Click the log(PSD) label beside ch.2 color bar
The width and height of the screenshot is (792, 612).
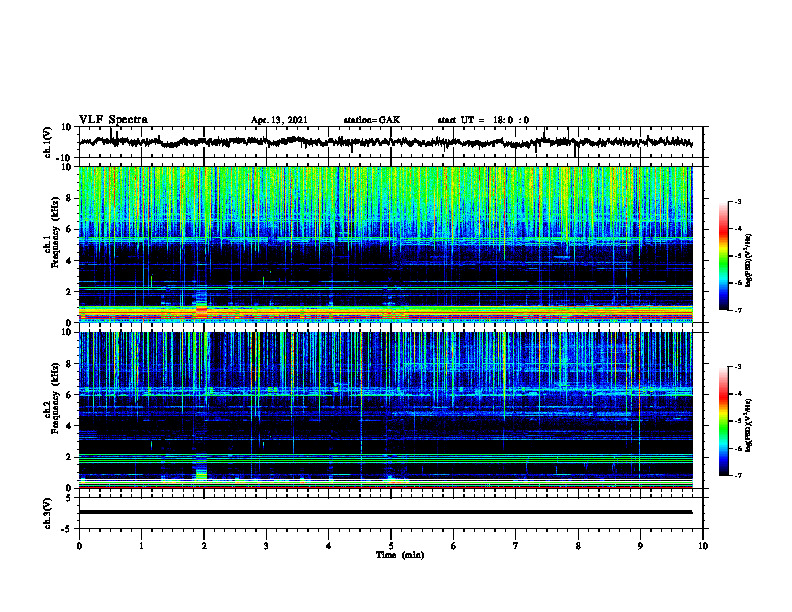tap(748, 425)
